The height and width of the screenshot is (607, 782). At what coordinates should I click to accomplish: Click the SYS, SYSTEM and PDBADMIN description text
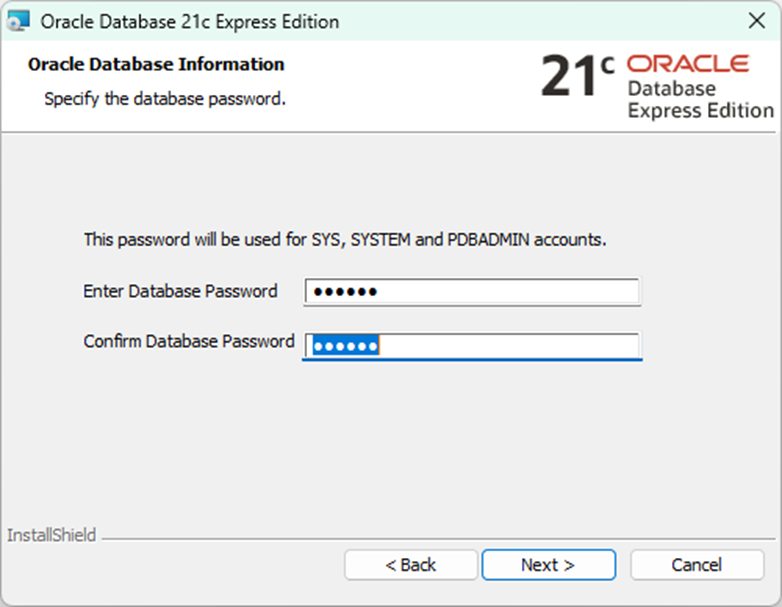tap(345, 240)
